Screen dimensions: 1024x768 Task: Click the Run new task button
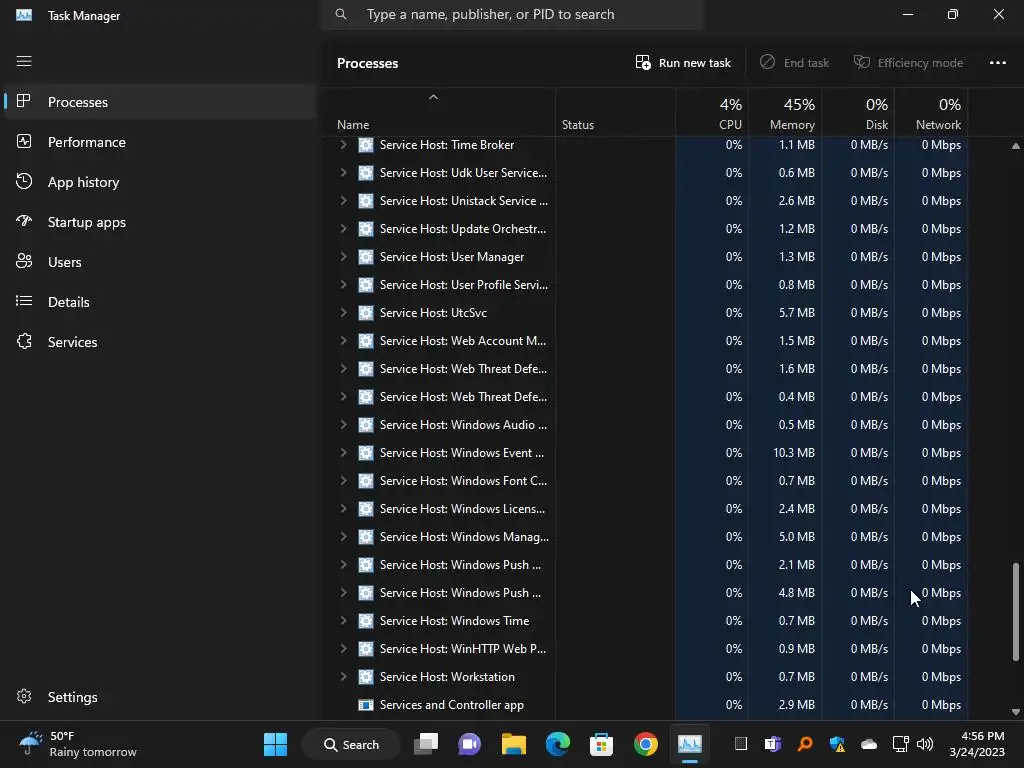683,63
